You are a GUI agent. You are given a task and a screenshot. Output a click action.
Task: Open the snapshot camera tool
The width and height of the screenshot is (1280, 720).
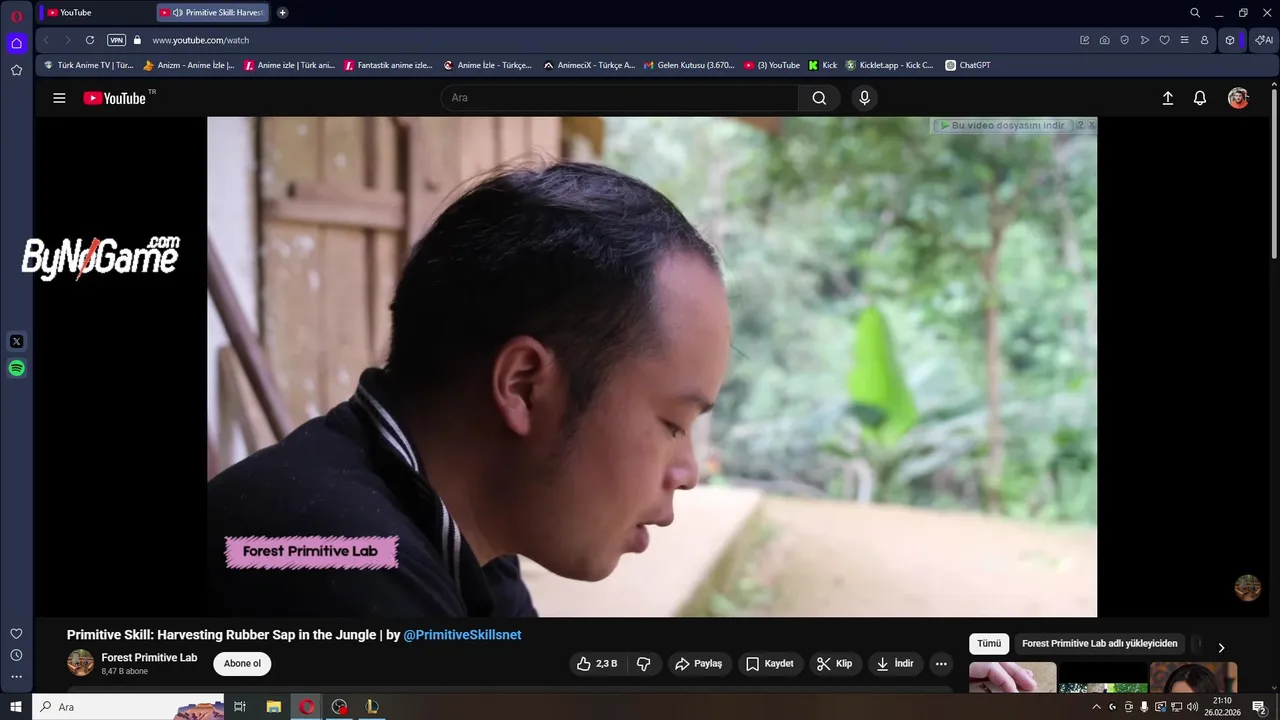tap(1104, 40)
